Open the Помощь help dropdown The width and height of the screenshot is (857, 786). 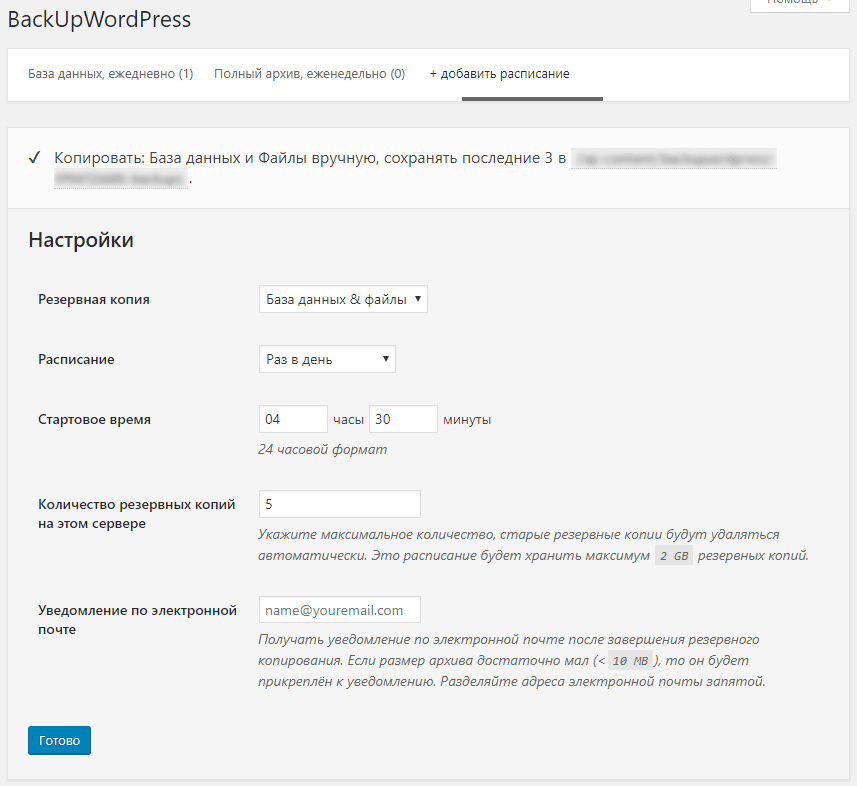point(798,3)
